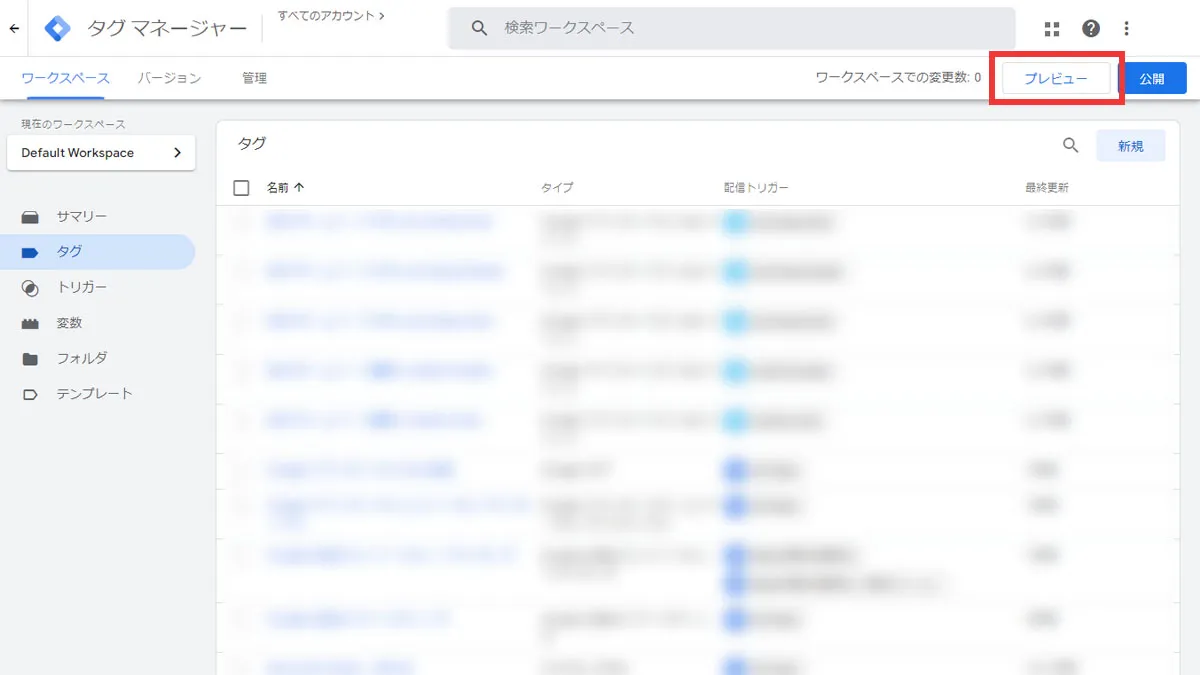The image size is (1200, 675).
Task: Check the select-all checkbox in the tag list header
Action: coord(242,187)
